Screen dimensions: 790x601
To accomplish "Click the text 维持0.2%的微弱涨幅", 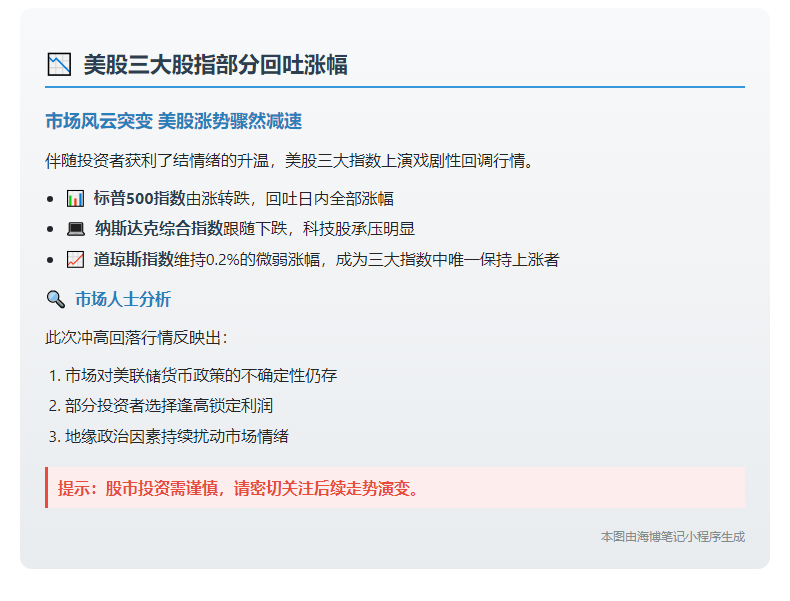I will pos(247,260).
